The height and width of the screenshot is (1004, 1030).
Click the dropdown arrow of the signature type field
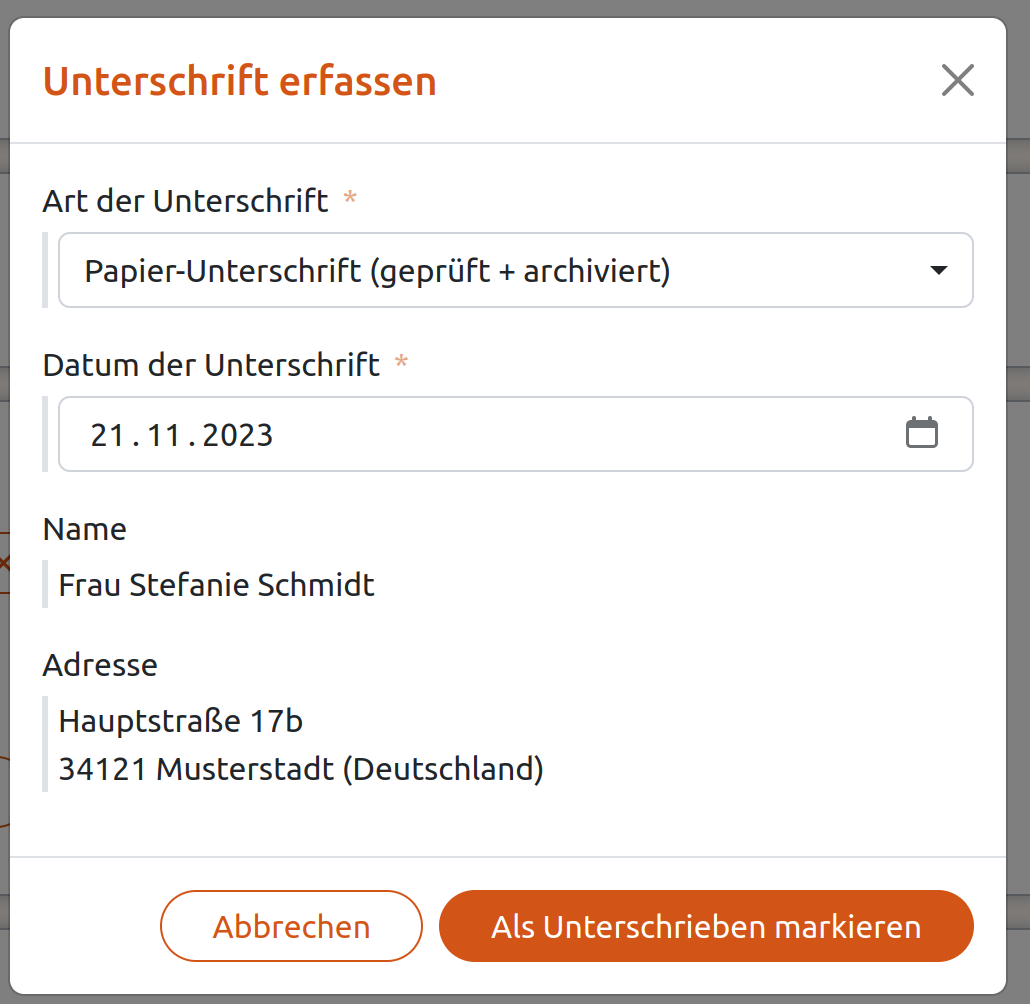point(938,270)
